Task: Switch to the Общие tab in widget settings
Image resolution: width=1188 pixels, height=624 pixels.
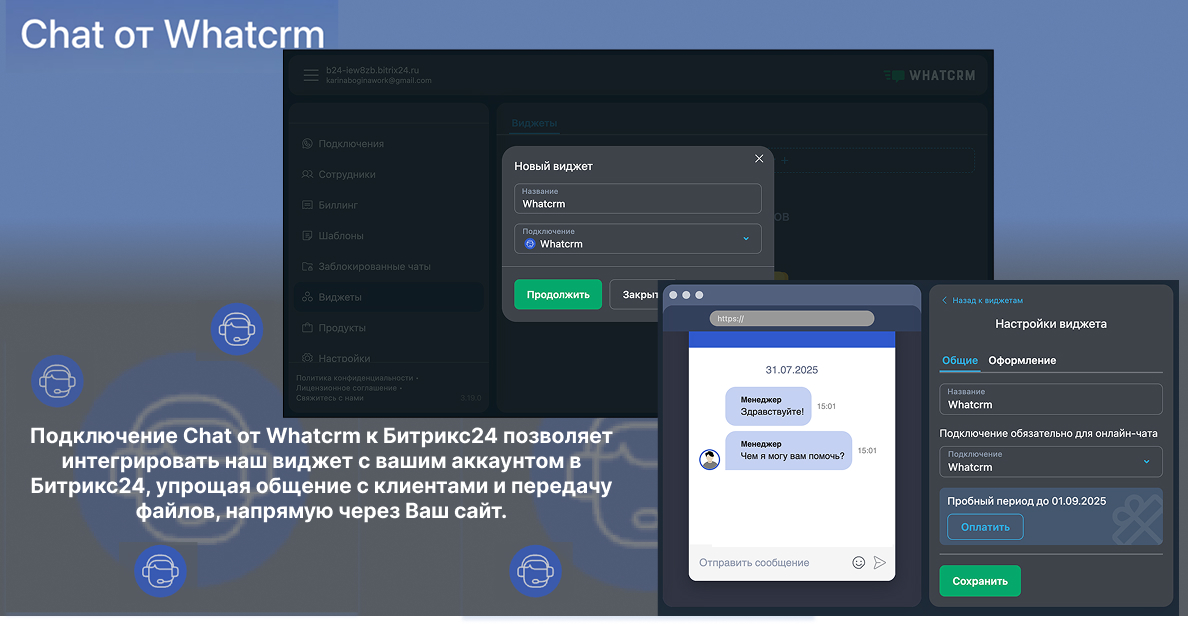Action: tap(959, 360)
